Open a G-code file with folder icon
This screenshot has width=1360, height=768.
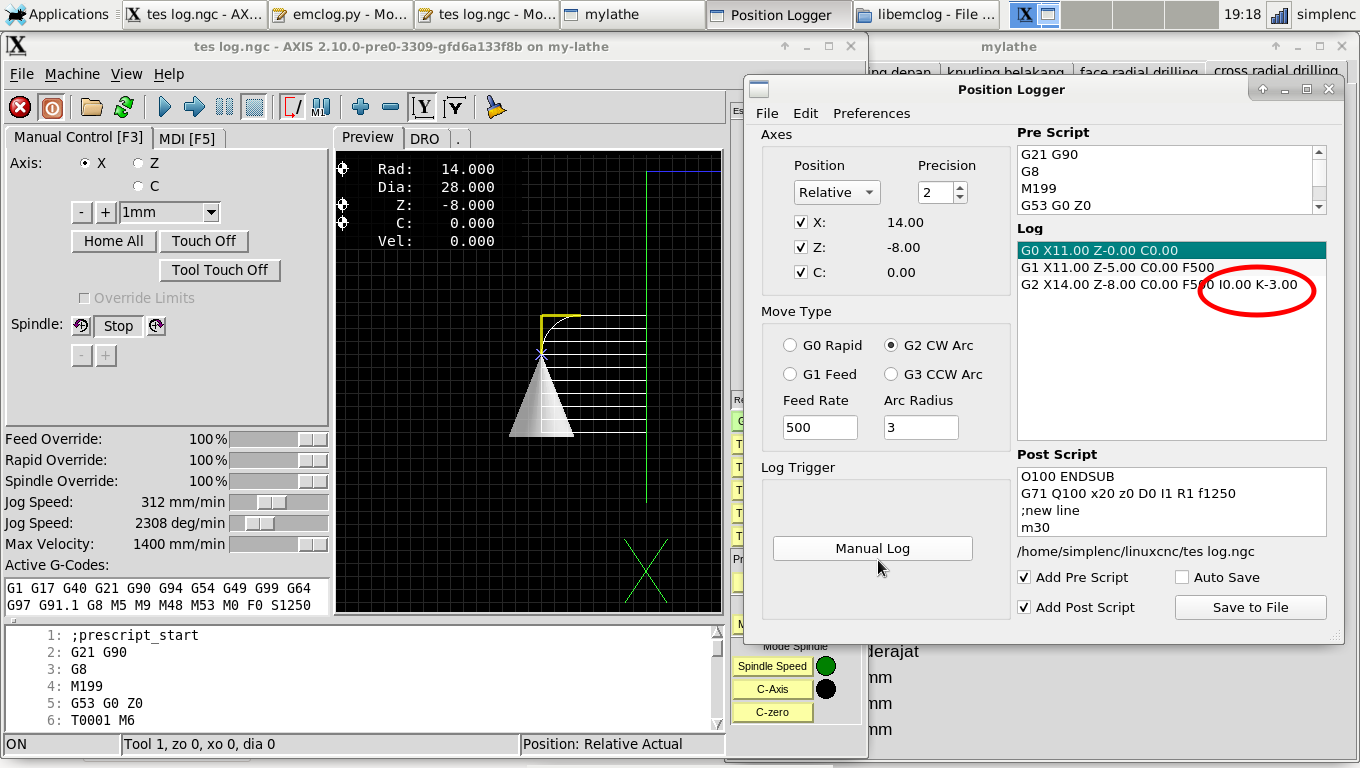(x=92, y=107)
